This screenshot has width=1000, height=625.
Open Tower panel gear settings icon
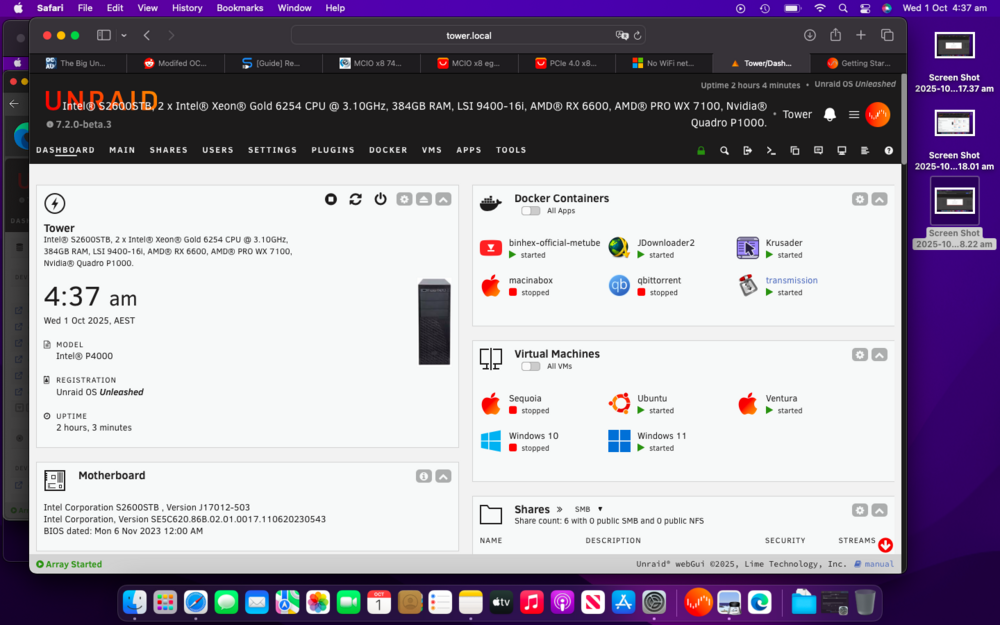tap(404, 199)
